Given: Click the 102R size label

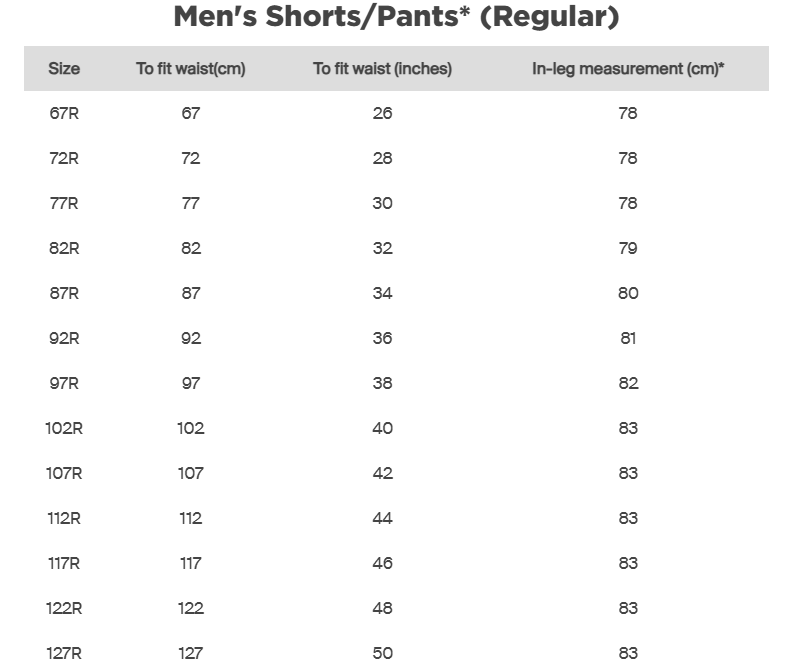Looking at the screenshot, I should 64,428.
